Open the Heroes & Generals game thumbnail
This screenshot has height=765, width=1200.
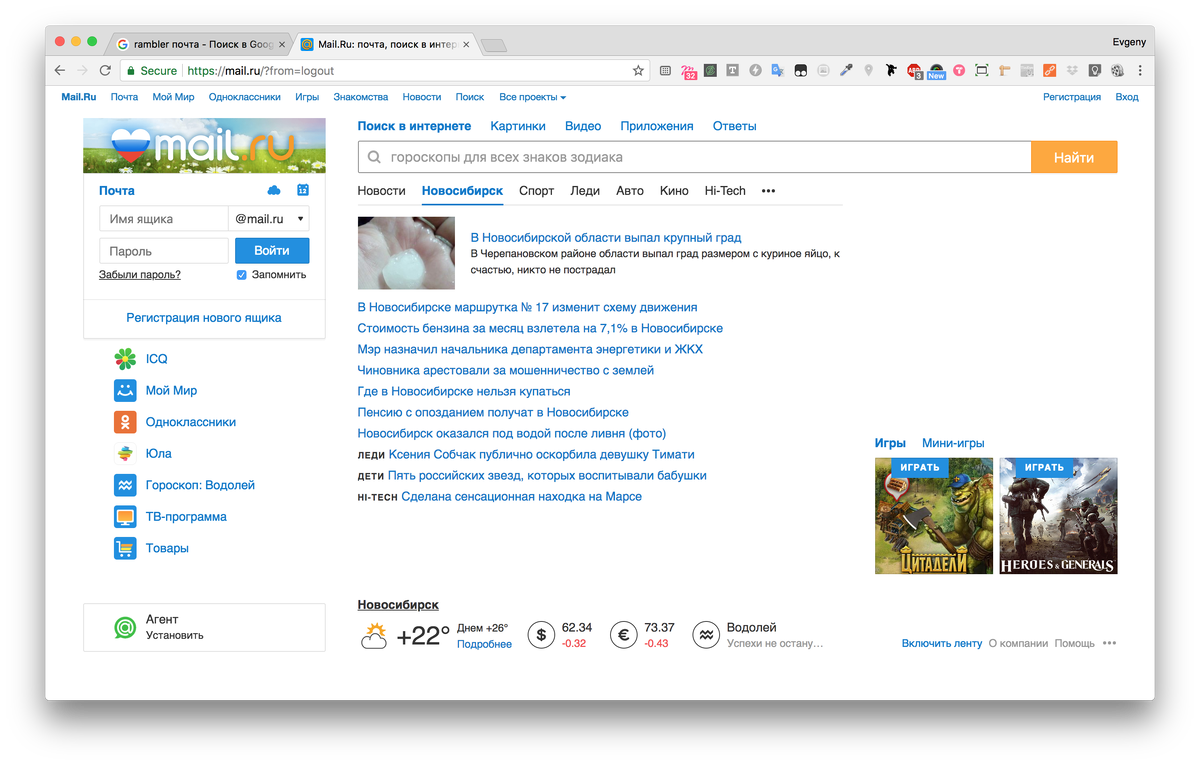[x=1058, y=516]
